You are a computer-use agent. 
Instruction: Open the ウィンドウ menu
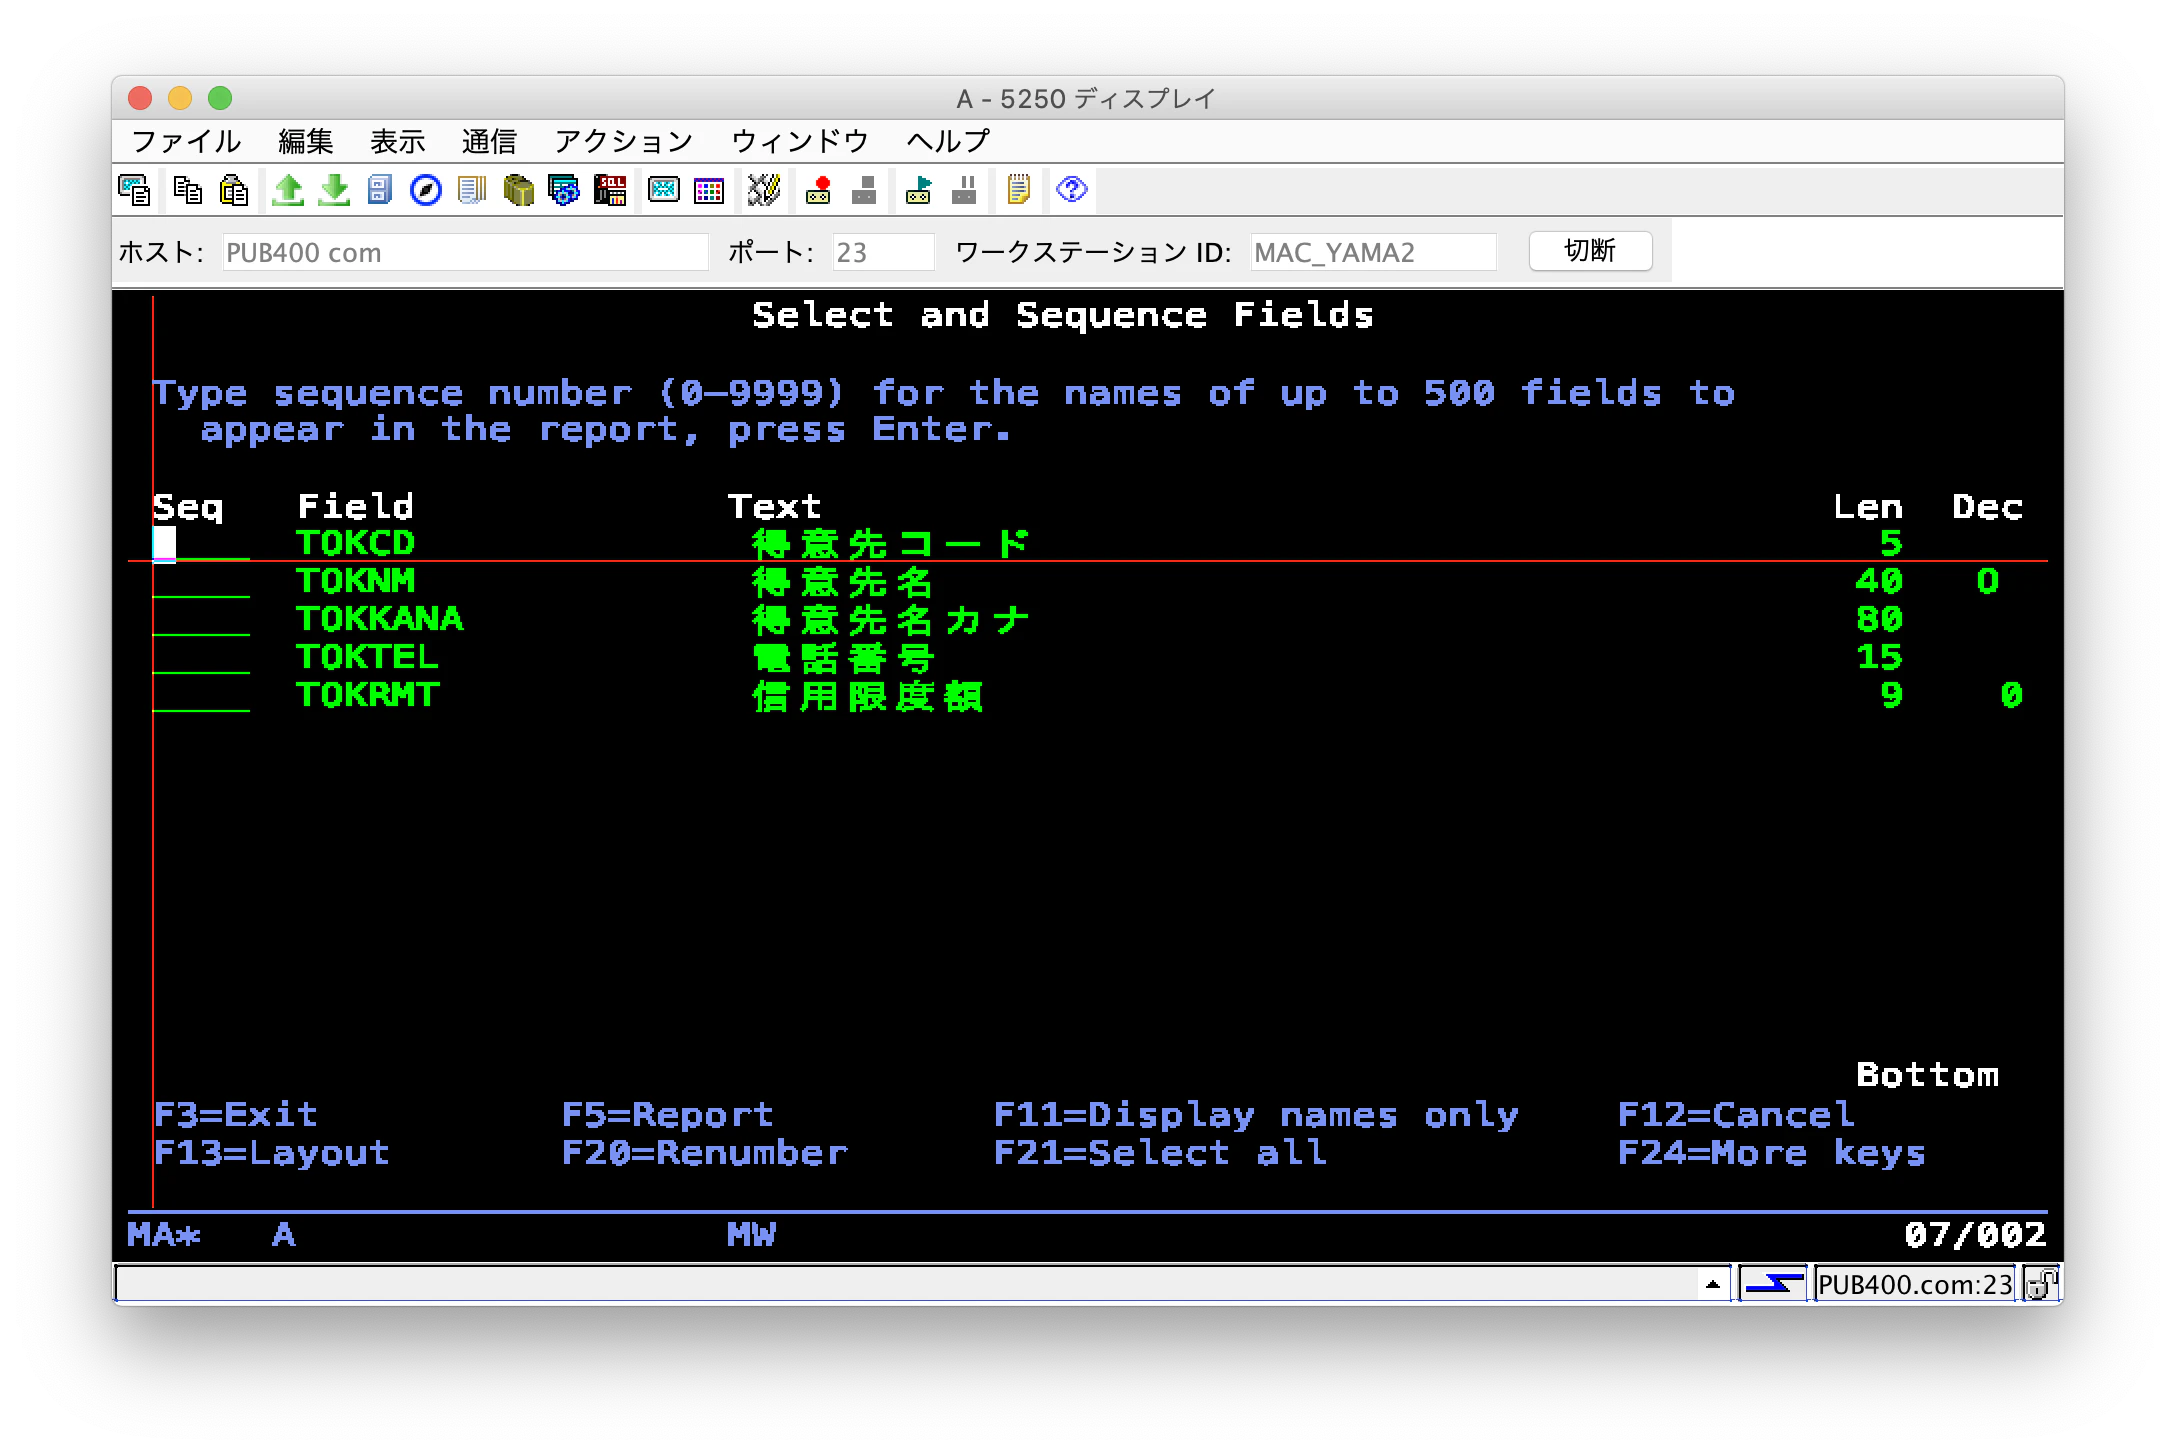[800, 142]
